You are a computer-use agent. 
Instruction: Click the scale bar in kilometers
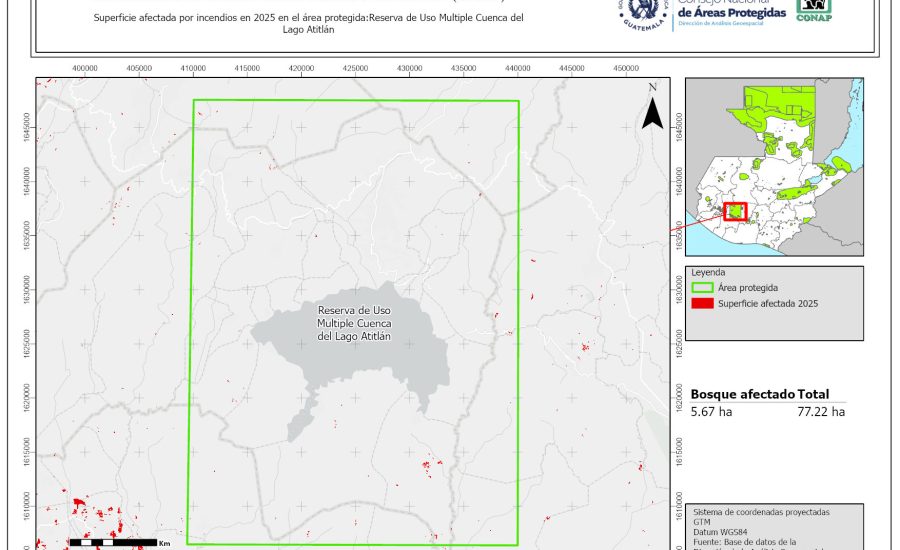click(x=110, y=541)
